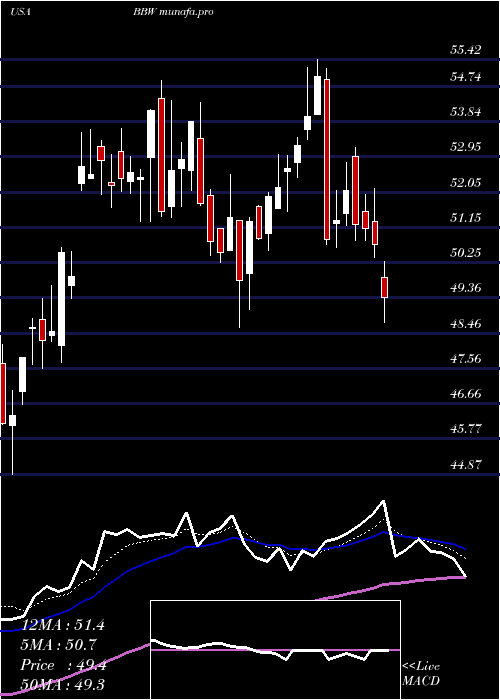Screen dimensions: 500x700
Task: Click inside the MACD inset chart box
Action: click(275, 650)
